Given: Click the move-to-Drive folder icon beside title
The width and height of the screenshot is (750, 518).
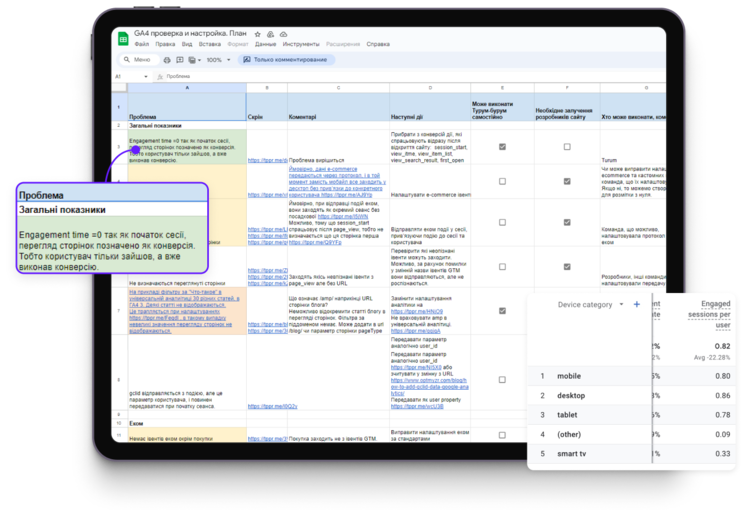Looking at the screenshot, I should [270, 34].
